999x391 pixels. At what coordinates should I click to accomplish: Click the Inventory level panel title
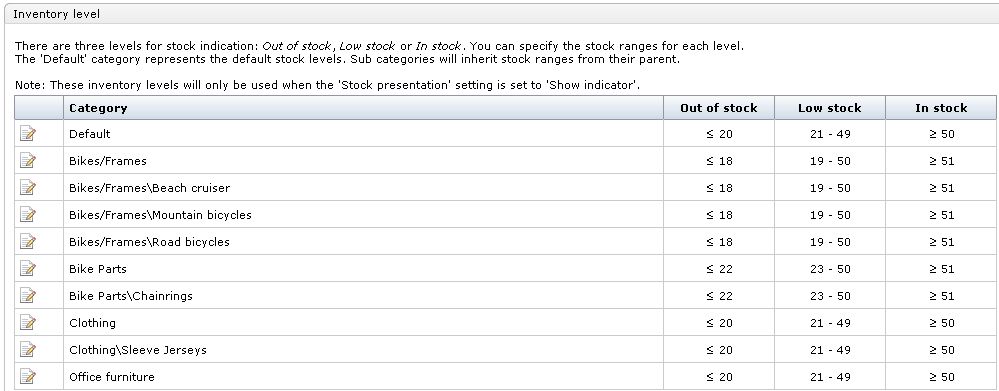click(x=57, y=13)
